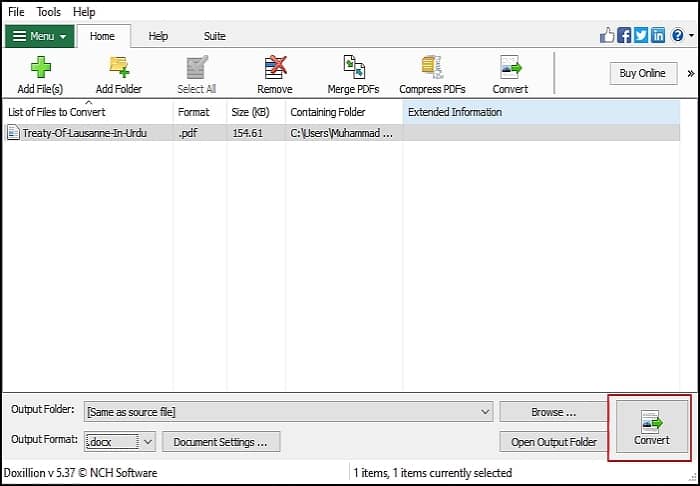This screenshot has height=486, width=700.
Task: Switch to the Suite tab
Action: pyautogui.click(x=215, y=36)
